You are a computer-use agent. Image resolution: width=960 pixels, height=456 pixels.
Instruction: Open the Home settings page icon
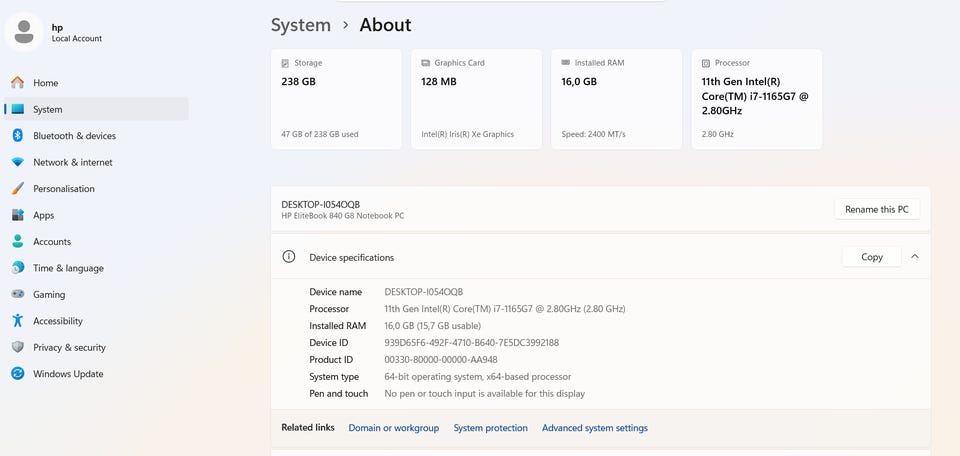(x=18, y=83)
